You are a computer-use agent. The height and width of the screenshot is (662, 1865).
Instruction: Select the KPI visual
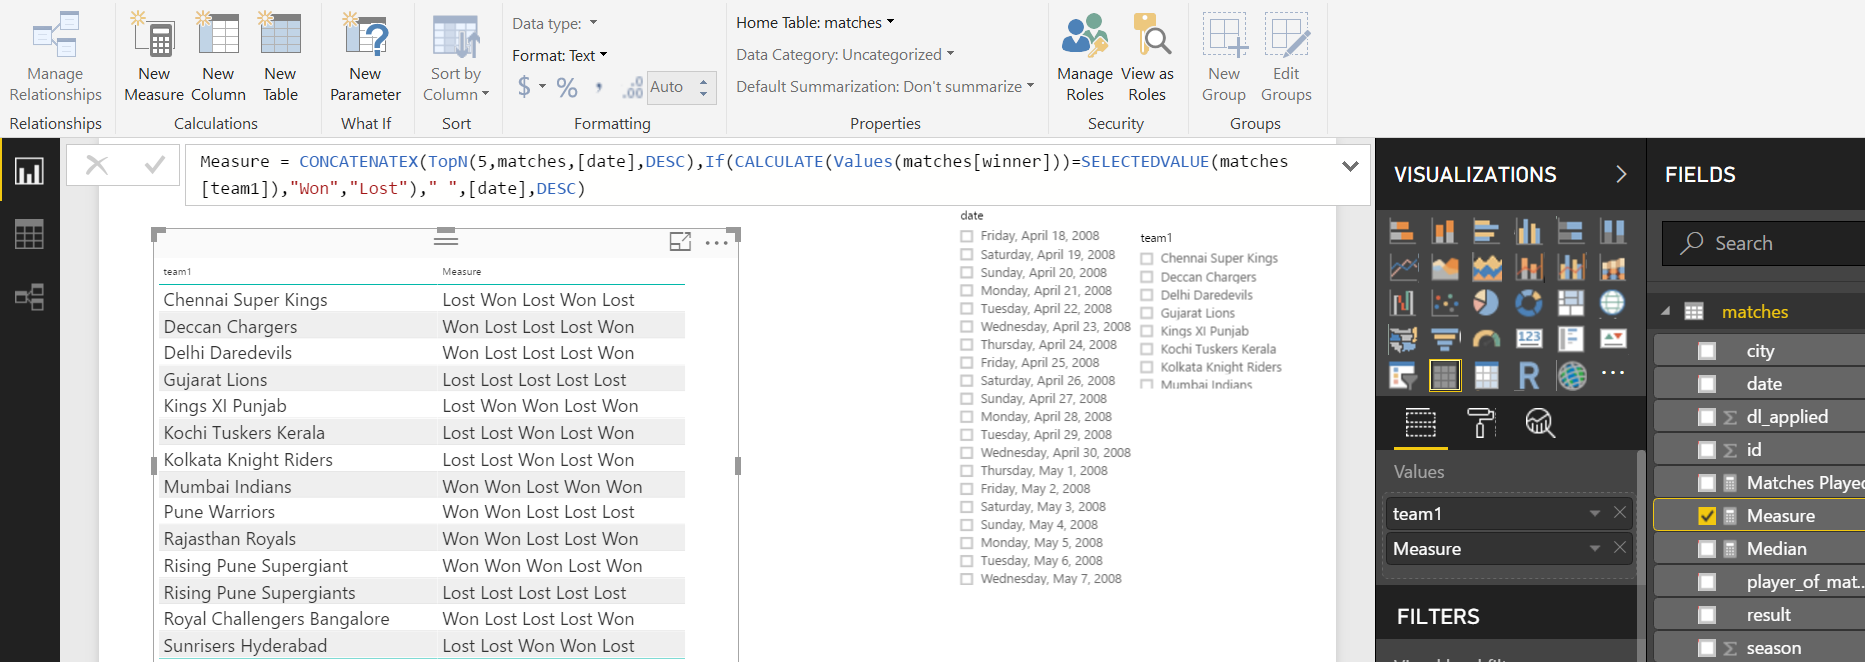point(1612,339)
